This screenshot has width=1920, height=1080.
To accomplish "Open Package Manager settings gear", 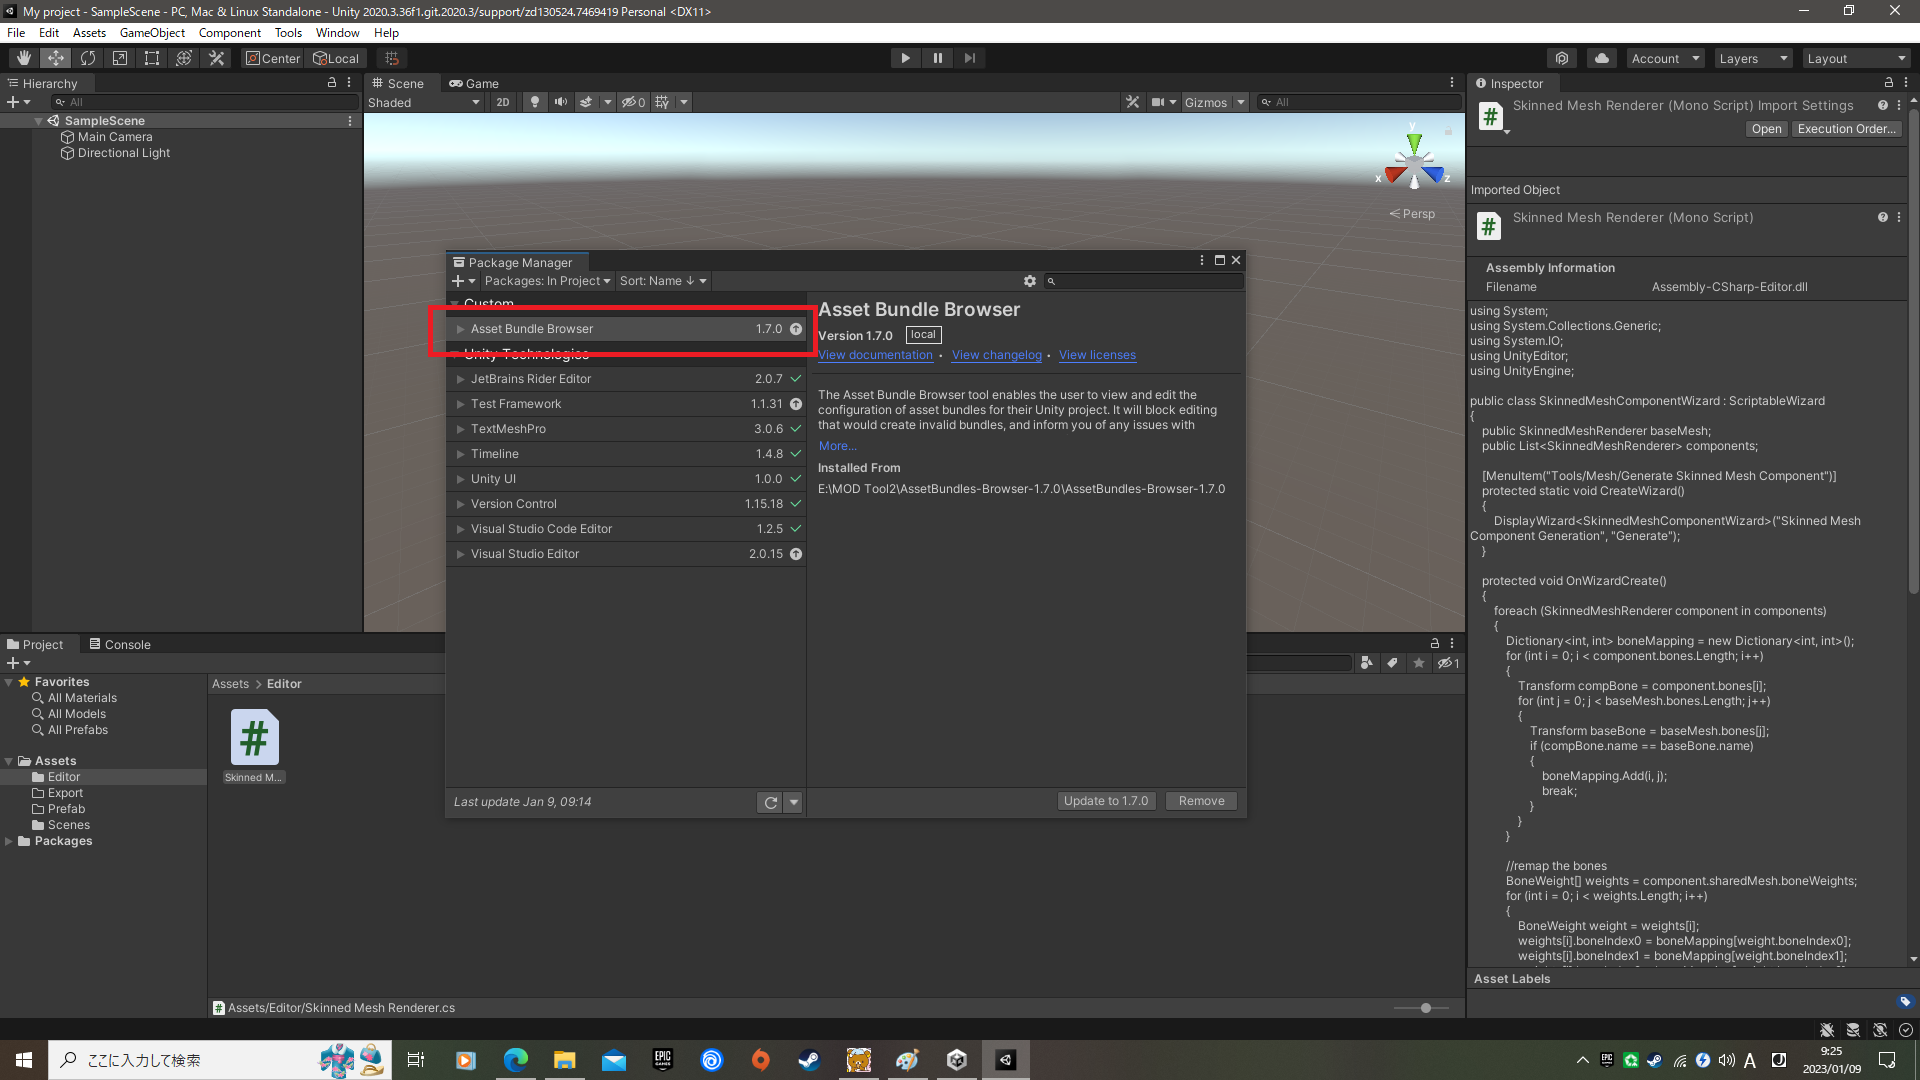I will coord(1029,281).
